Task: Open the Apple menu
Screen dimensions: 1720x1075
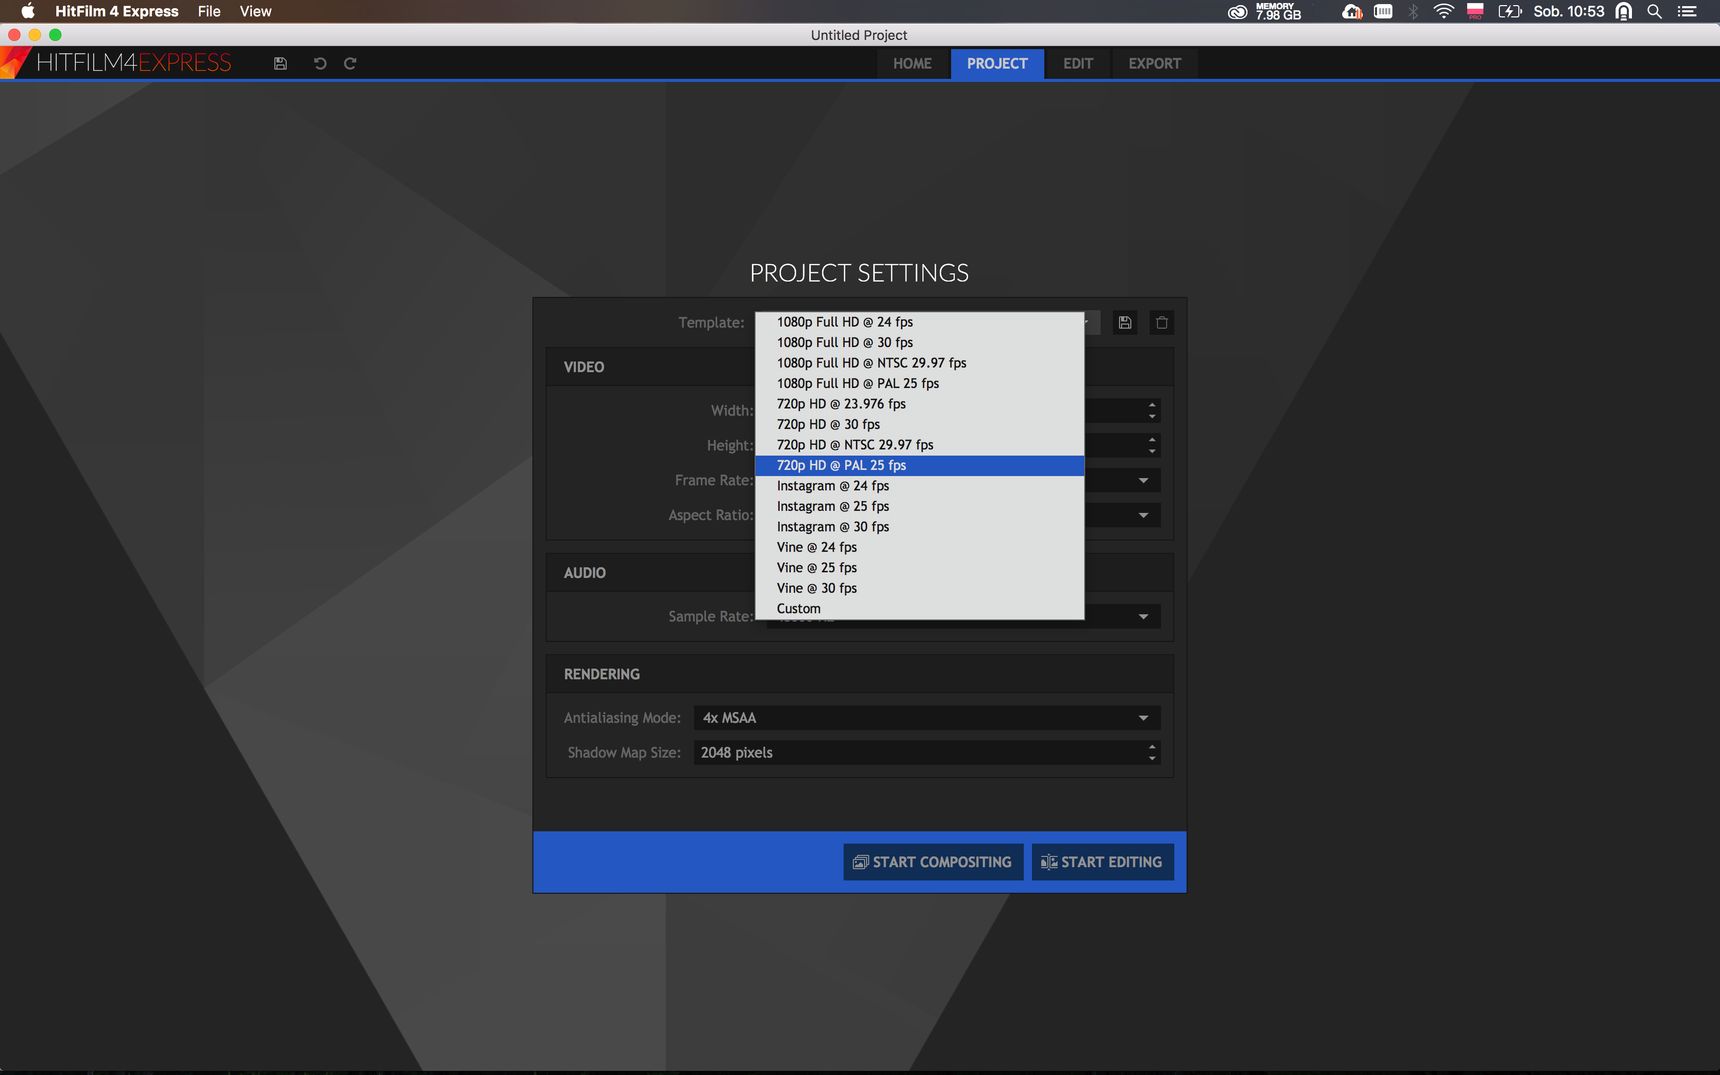Action: pos(28,11)
